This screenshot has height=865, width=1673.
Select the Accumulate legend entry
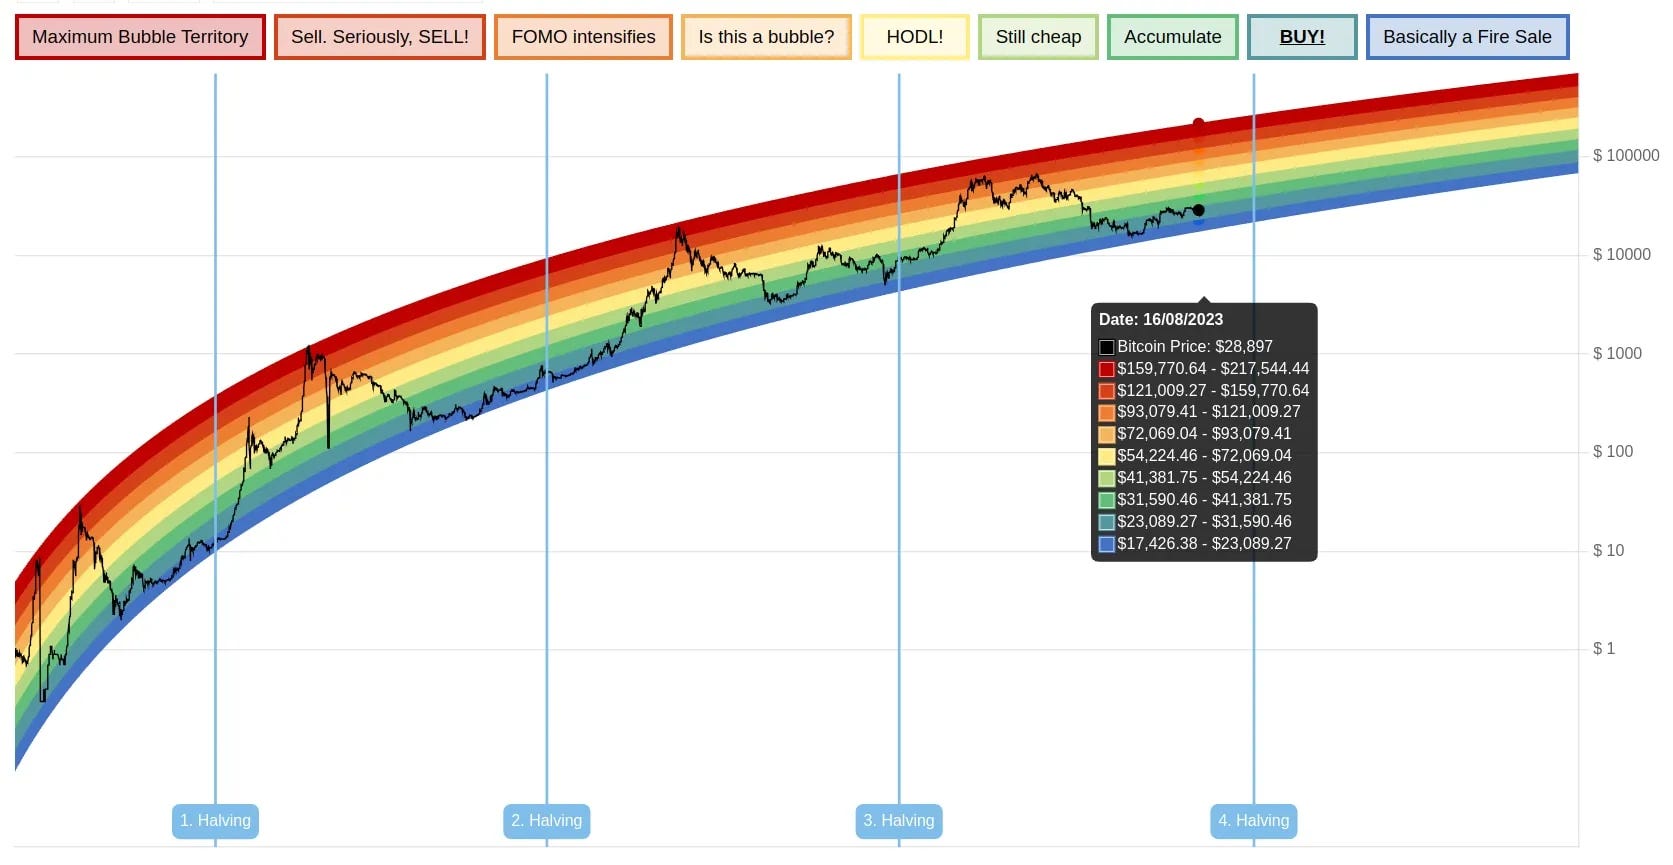(x=1173, y=37)
